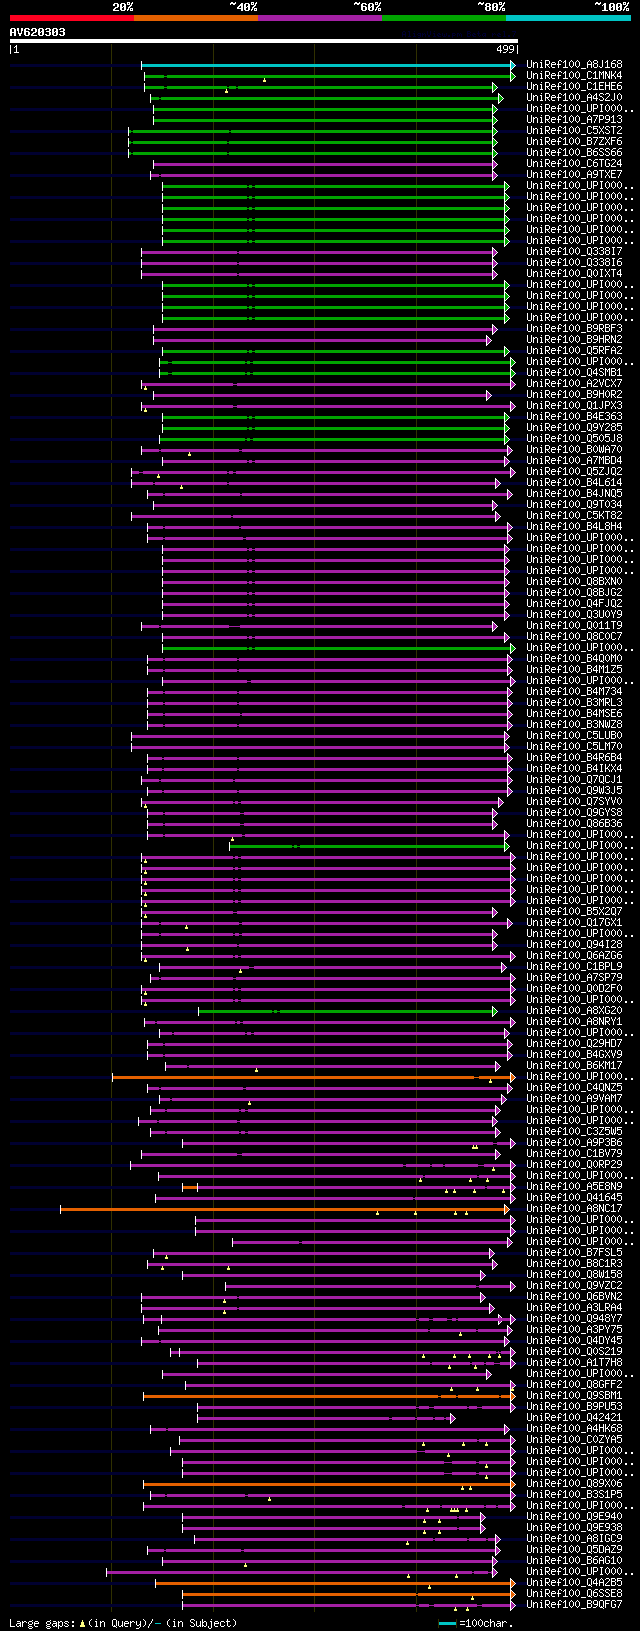
Task: Select UniRef100_B5X2Q7 hit
Action: tap(574, 911)
